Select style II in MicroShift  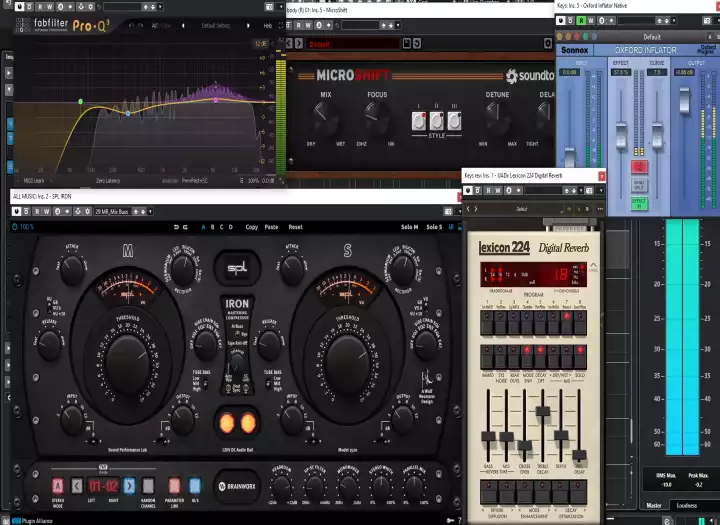(x=436, y=121)
